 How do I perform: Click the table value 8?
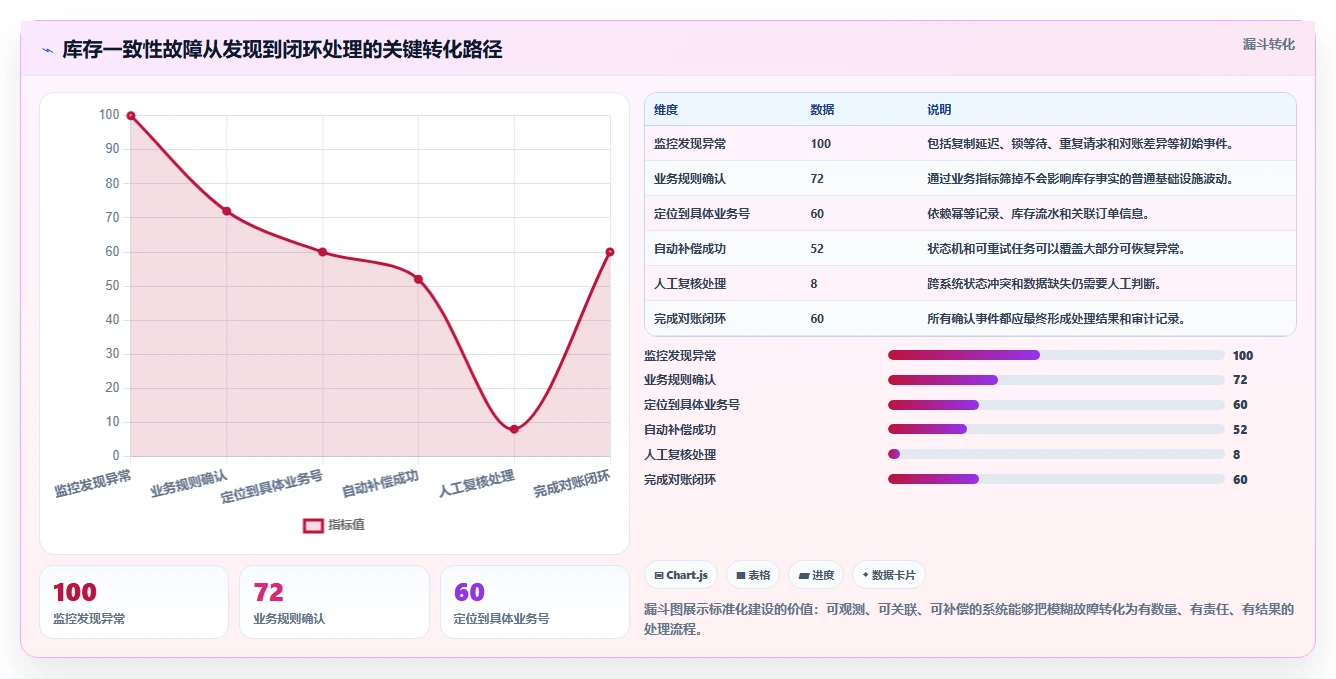point(814,284)
